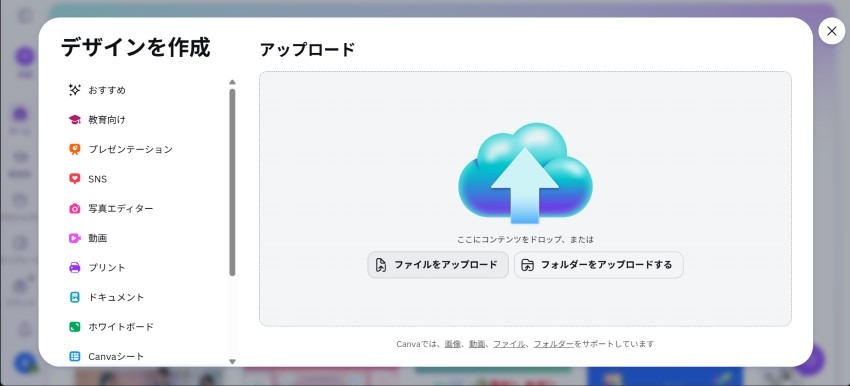
Task: Click the cloud upload illustration
Action: (x=525, y=173)
